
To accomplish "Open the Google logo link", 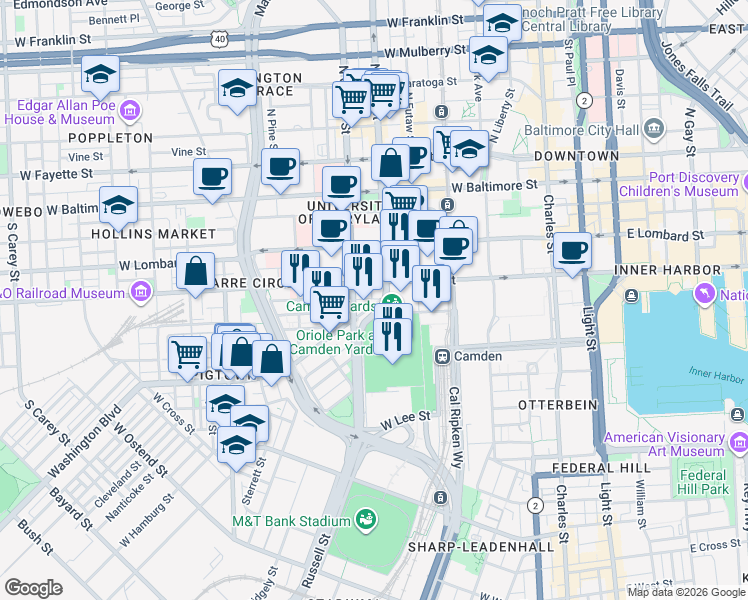I will 33,588.
